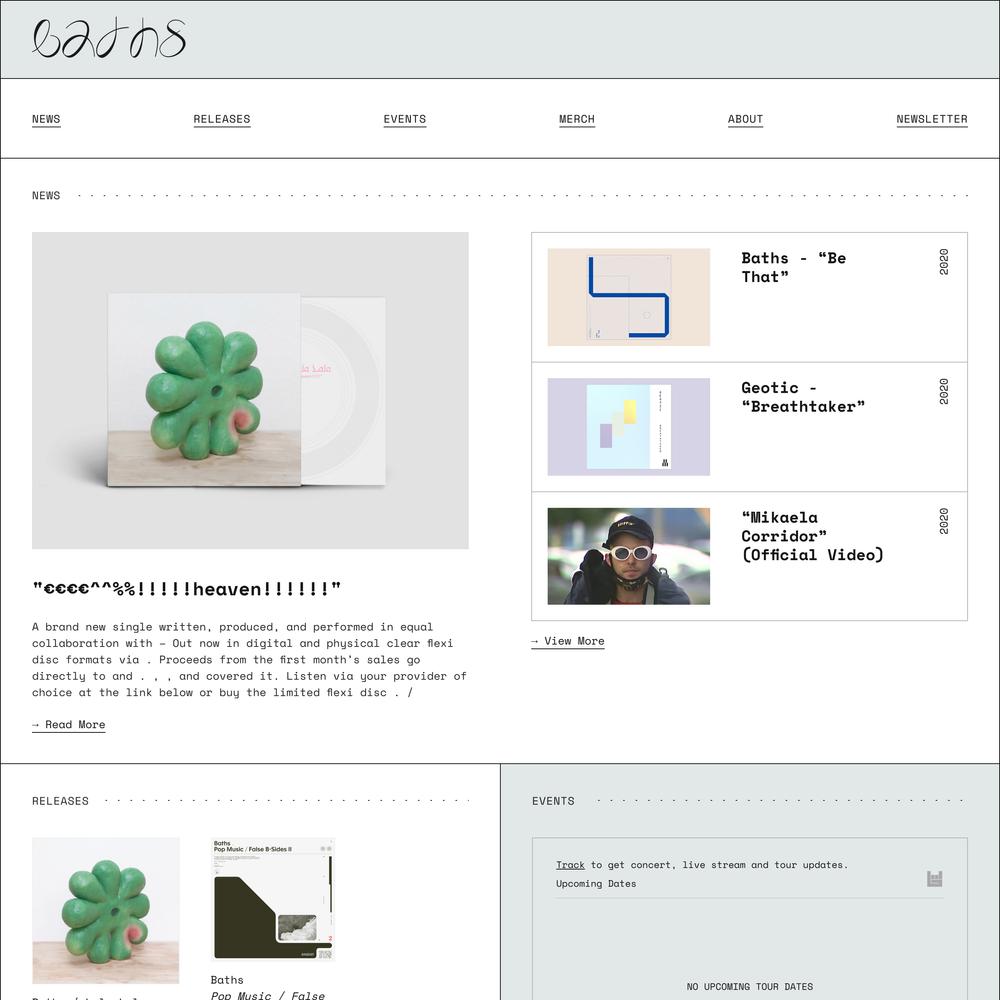Open "Mikaela Corridor" Official Video title
The width and height of the screenshot is (1000, 1000).
[812, 536]
